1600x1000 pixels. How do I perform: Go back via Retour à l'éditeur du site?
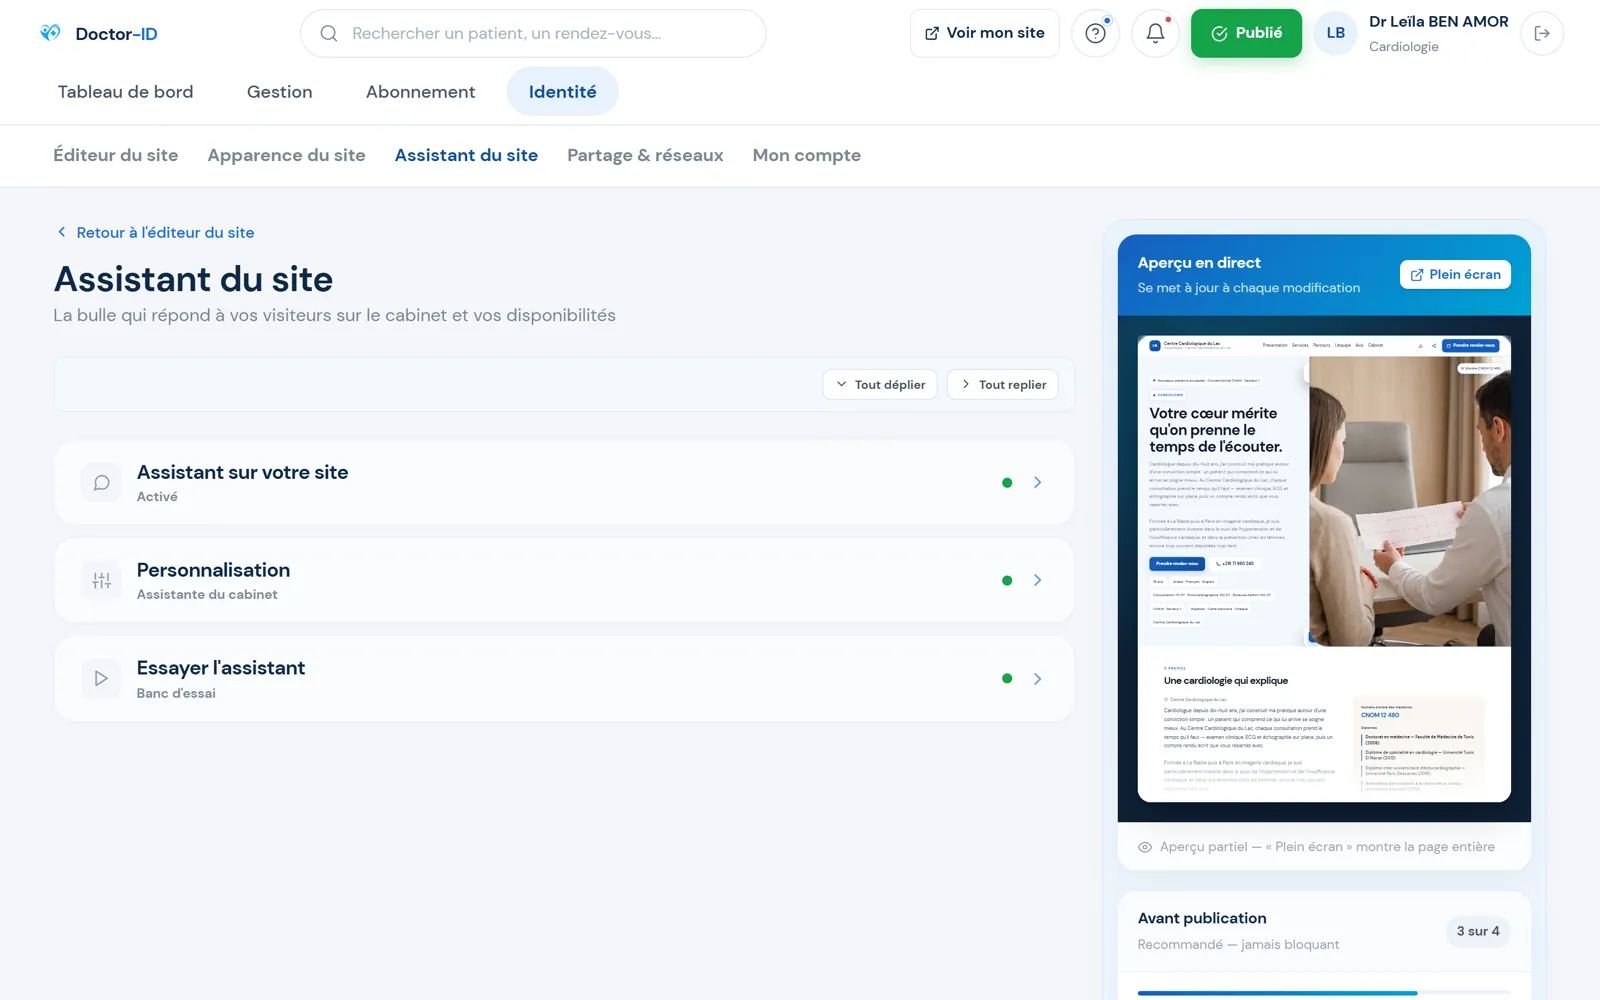pyautogui.click(x=156, y=233)
